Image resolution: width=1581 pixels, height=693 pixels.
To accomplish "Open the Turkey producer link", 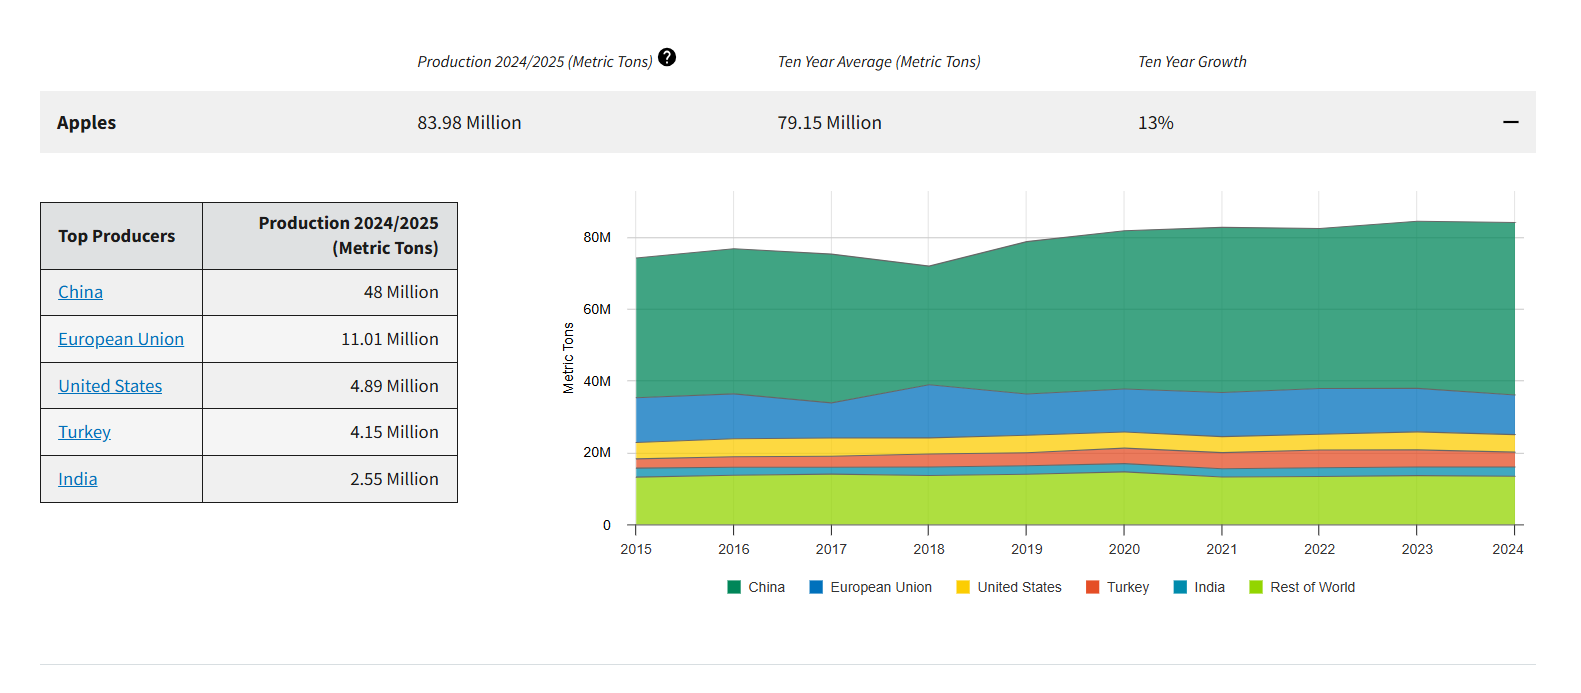I will pos(84,432).
